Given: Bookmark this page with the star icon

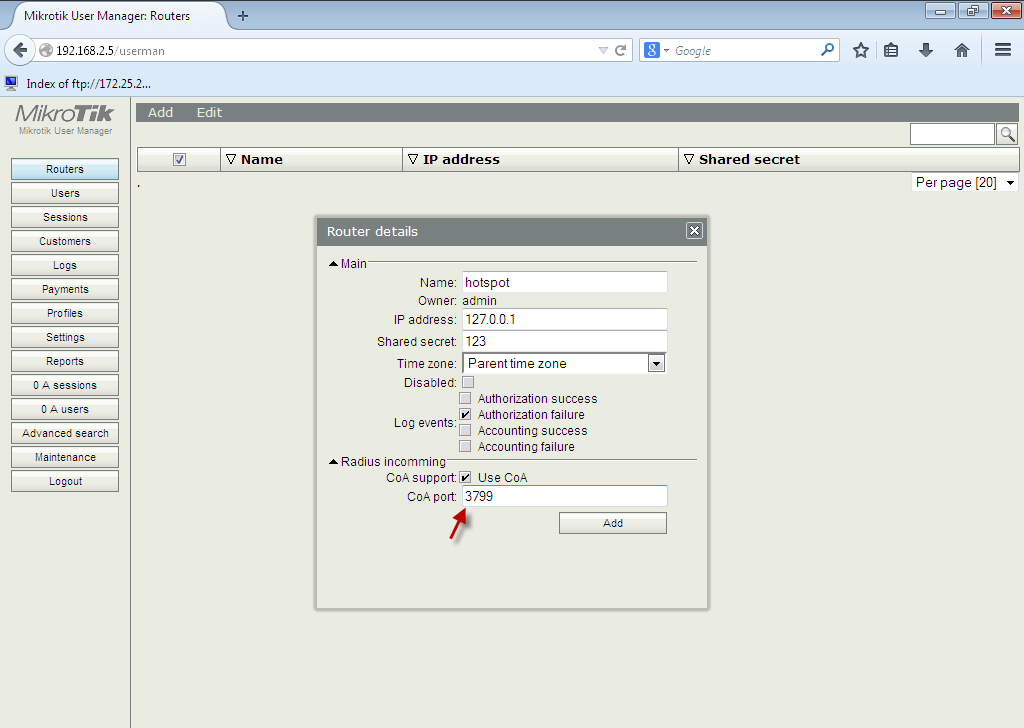Looking at the screenshot, I should (x=861, y=50).
